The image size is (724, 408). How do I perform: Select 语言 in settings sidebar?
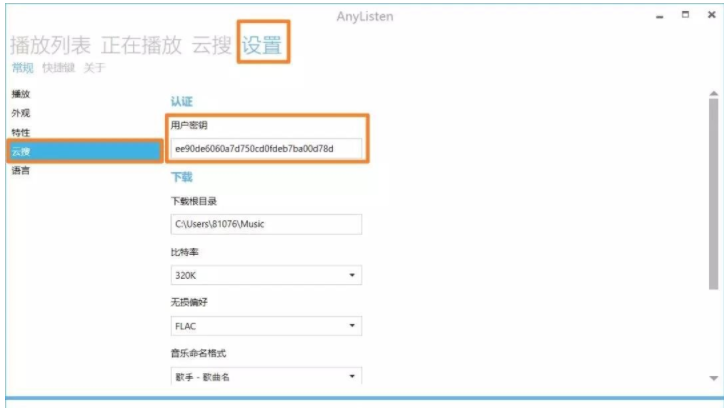pos(21,170)
